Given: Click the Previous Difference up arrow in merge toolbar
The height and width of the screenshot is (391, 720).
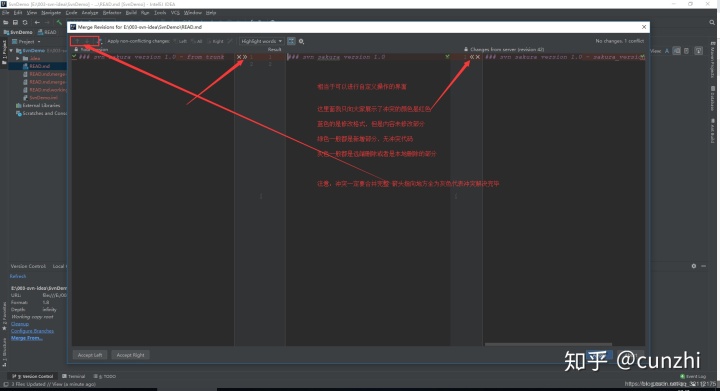Looking at the screenshot, I should pyautogui.click(x=77, y=41).
